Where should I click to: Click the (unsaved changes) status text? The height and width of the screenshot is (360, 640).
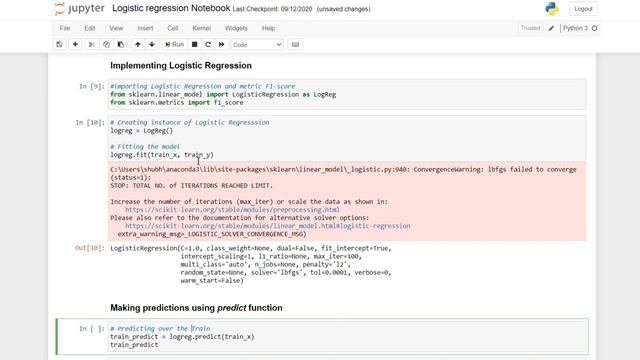pos(344,9)
